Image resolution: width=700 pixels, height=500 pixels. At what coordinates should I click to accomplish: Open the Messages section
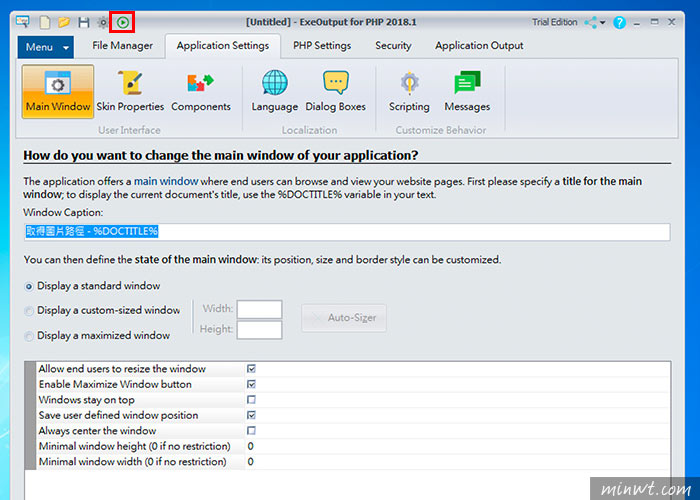[467, 91]
